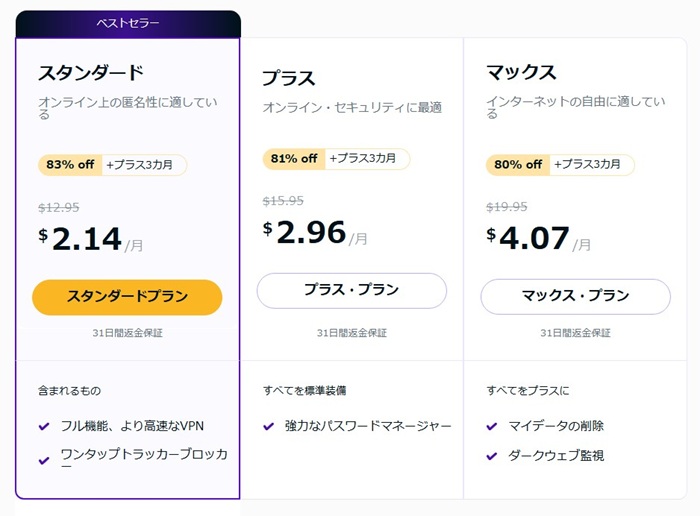The height and width of the screenshot is (516, 700).
Task: Click checkmark beside マイデータの削除
Action: [492, 427]
